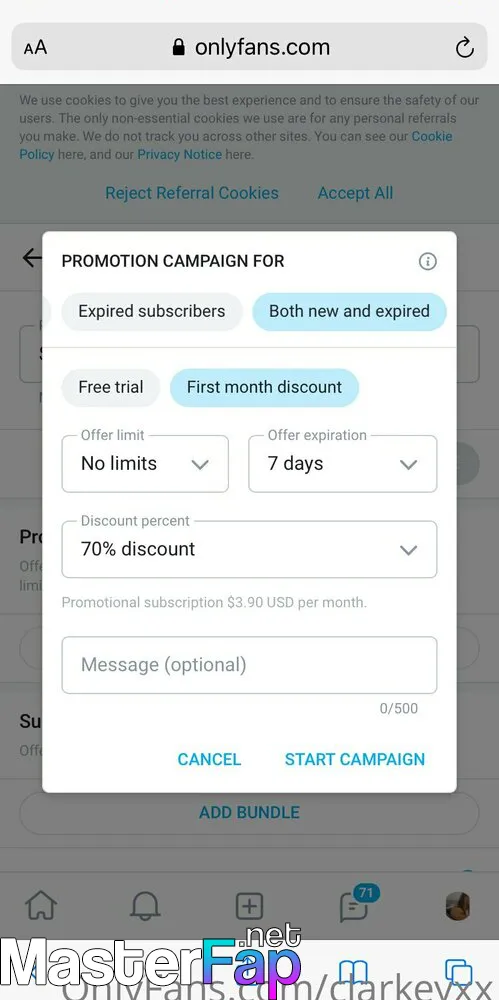Image resolution: width=499 pixels, height=1000 pixels.
Task: Tap the new post plus icon
Action: tap(250, 906)
